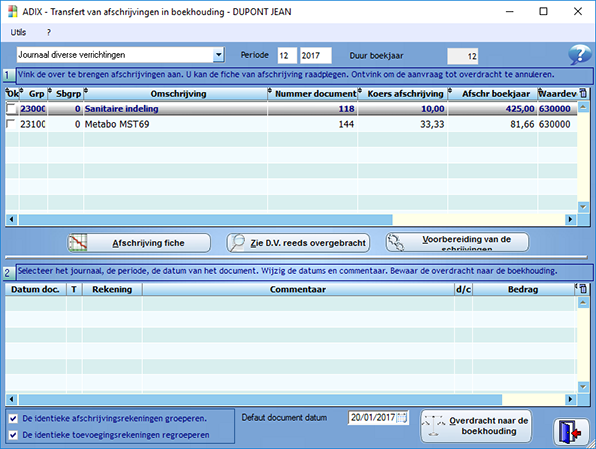The width and height of the screenshot is (596, 449).
Task: Click Voorbereiding van de schrijvingen button
Action: pos(457,243)
